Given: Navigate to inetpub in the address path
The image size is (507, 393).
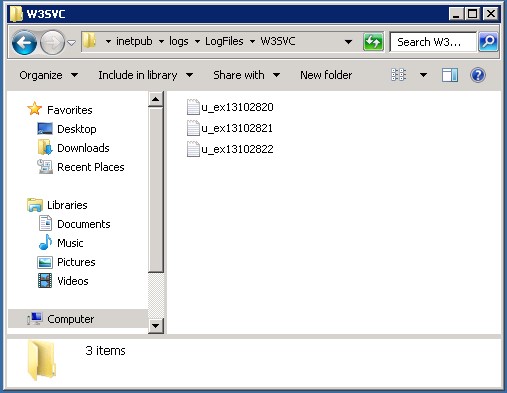Looking at the screenshot, I should click(x=134, y=41).
